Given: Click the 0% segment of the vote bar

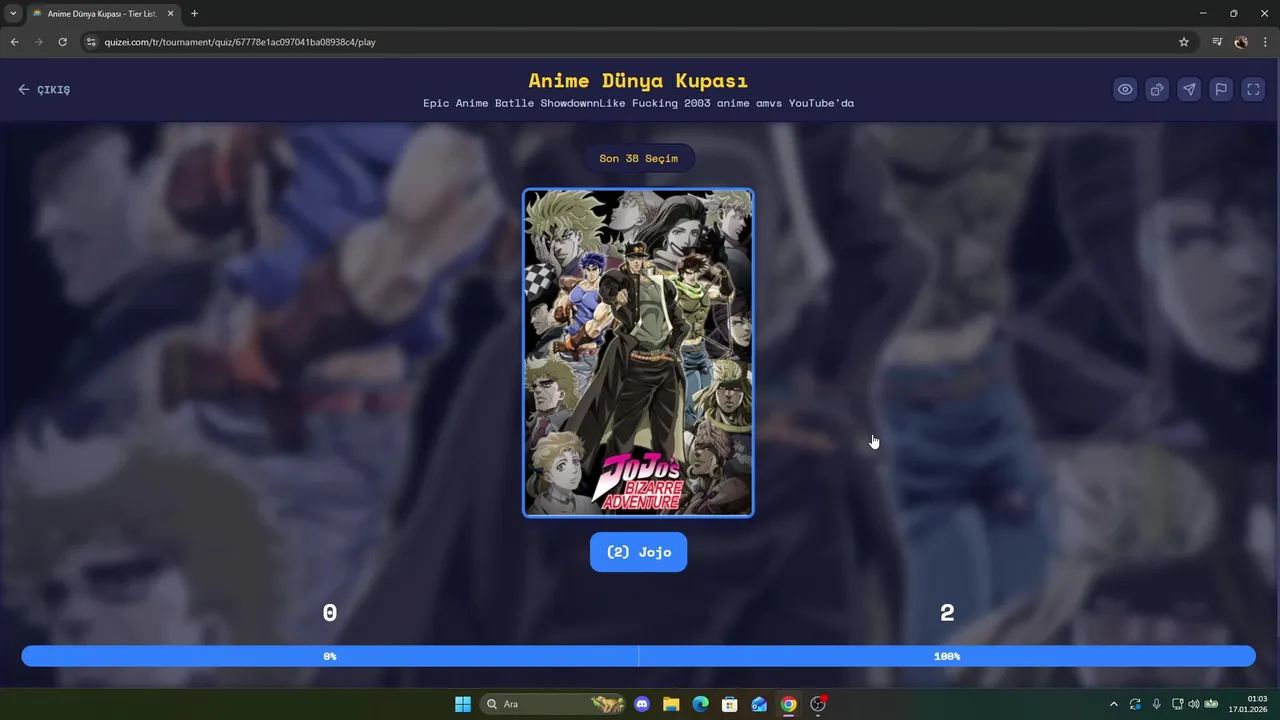Looking at the screenshot, I should (330, 656).
